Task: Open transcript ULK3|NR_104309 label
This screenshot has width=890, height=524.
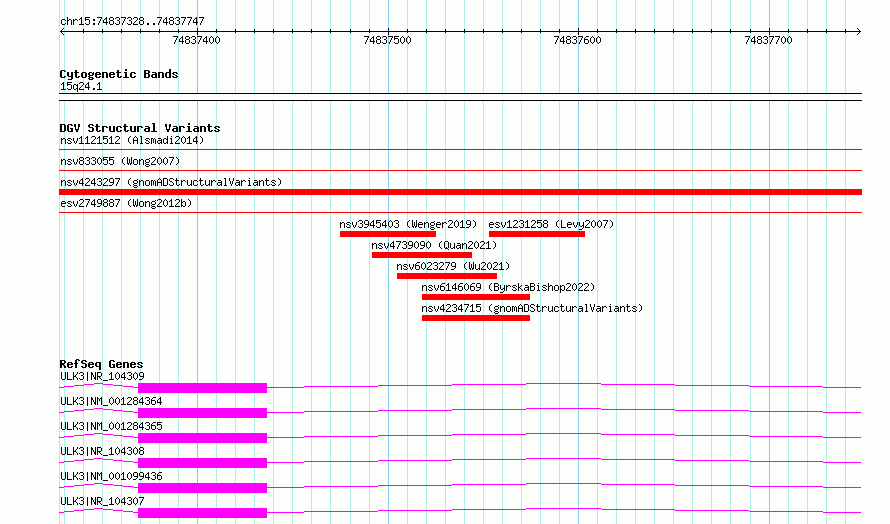Action: pos(102,376)
